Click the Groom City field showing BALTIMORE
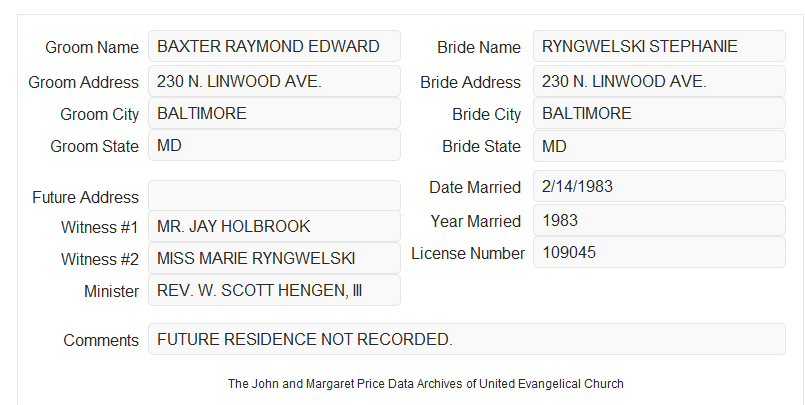 tap(274, 113)
